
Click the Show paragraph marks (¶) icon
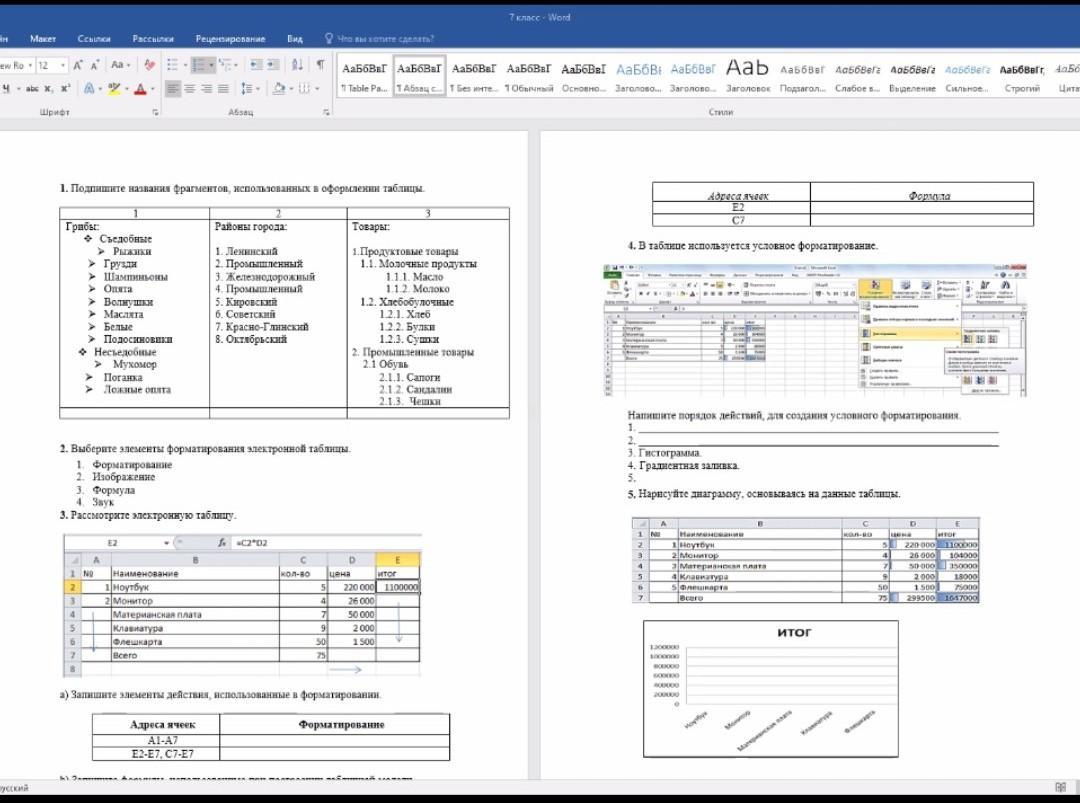click(320, 65)
